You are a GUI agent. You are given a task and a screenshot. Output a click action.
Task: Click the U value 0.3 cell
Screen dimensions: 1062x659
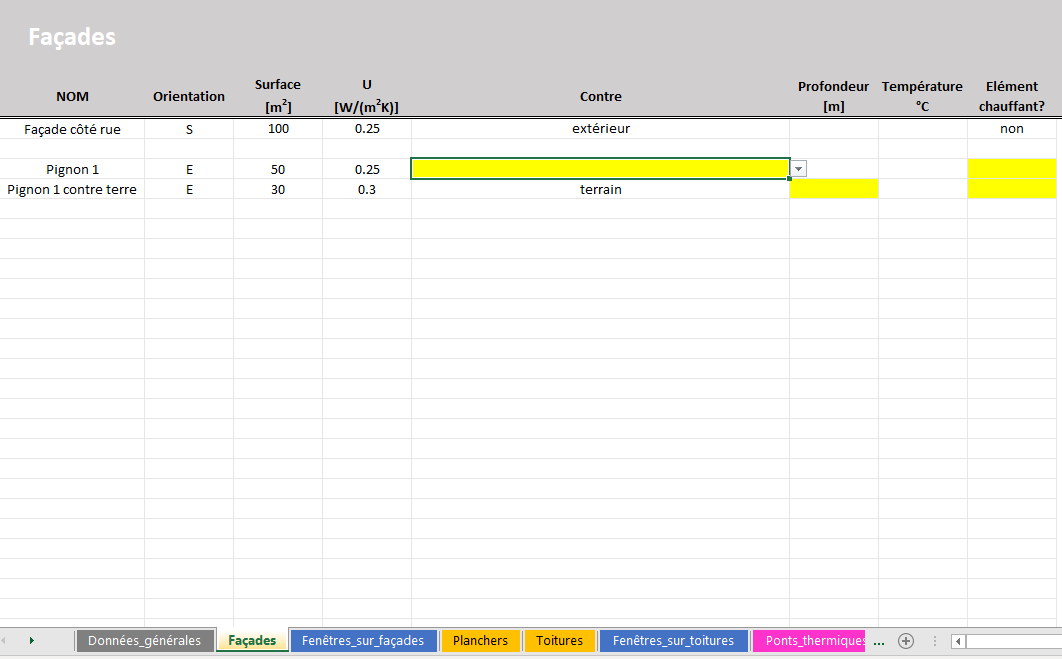(366, 189)
